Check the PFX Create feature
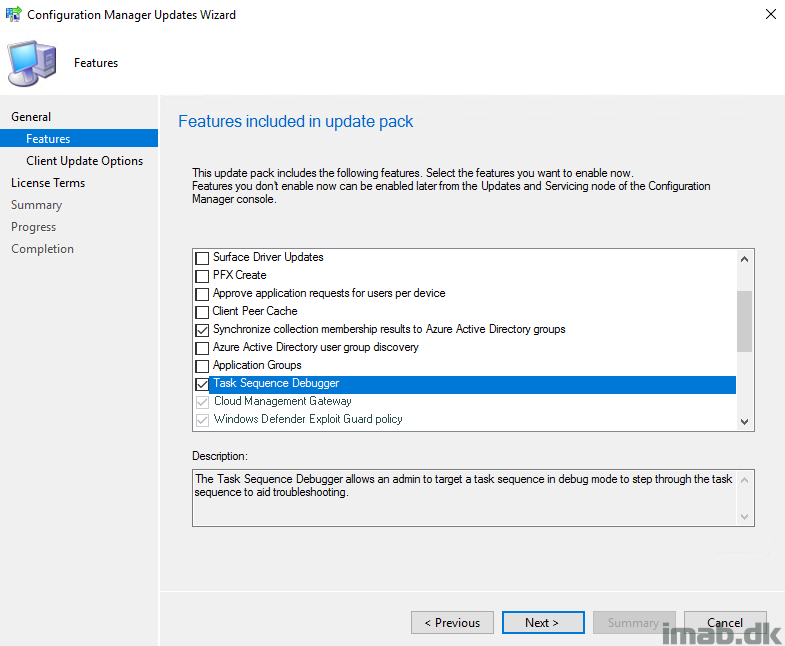This screenshot has width=785, height=646. (202, 276)
